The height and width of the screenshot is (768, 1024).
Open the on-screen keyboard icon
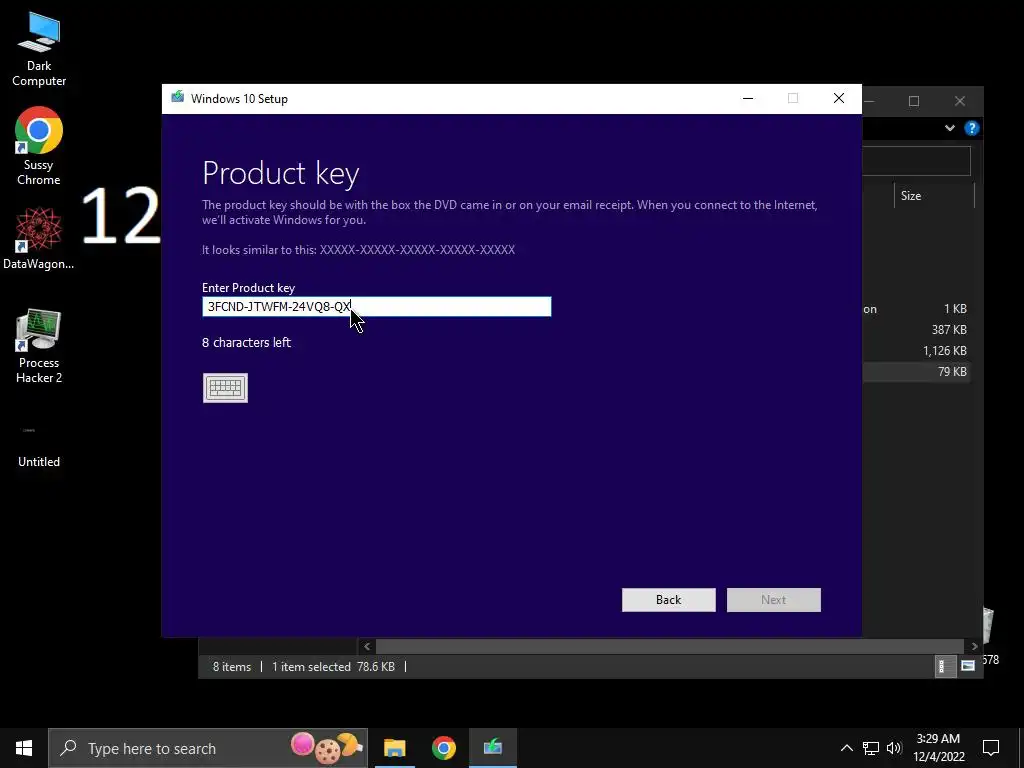pos(225,388)
